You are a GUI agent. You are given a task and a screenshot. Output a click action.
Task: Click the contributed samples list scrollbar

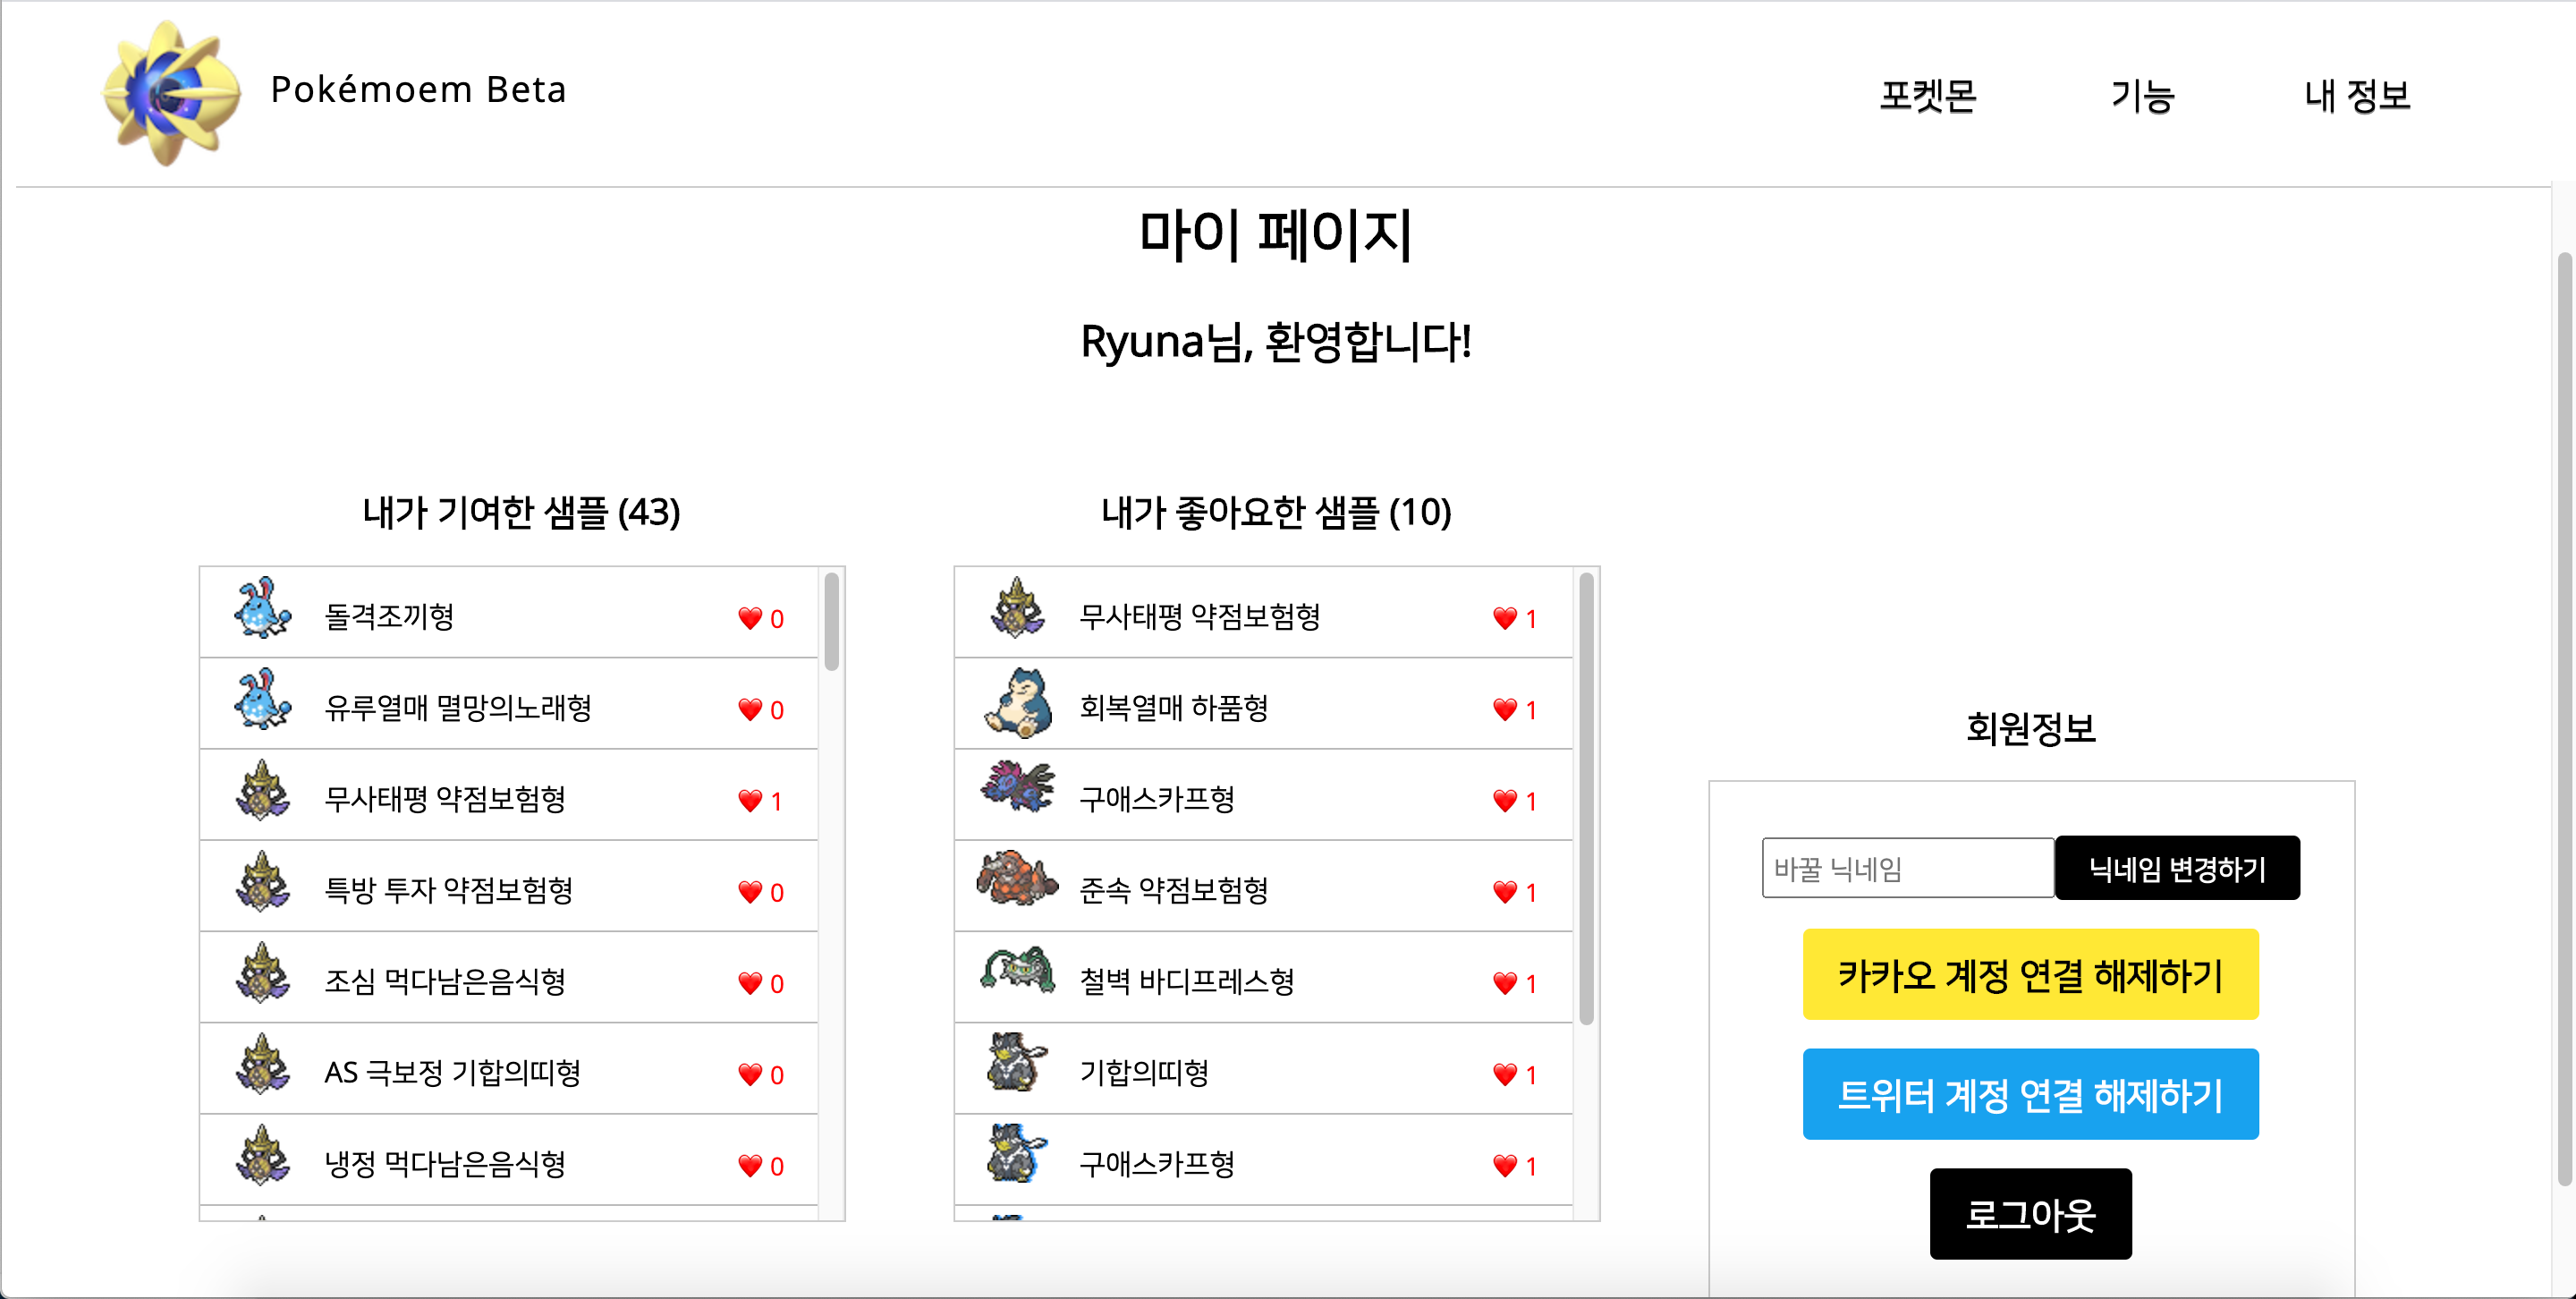(x=831, y=622)
